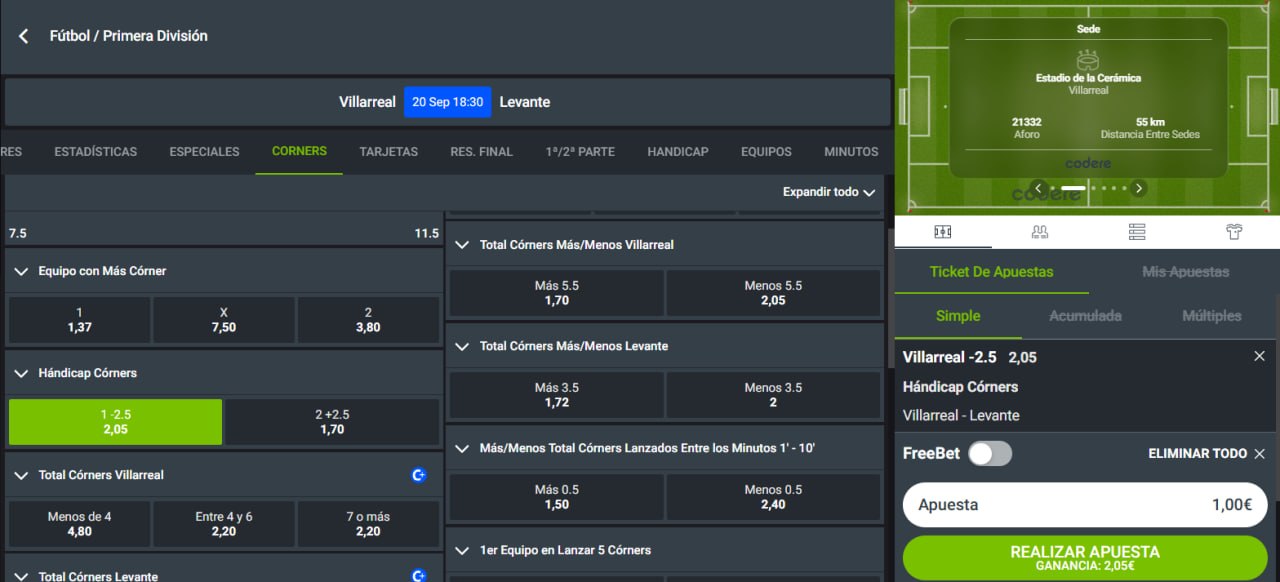This screenshot has width=1280, height=582.
Task: Remove Villarreal -2.5 selection from ticket
Action: [1259, 356]
